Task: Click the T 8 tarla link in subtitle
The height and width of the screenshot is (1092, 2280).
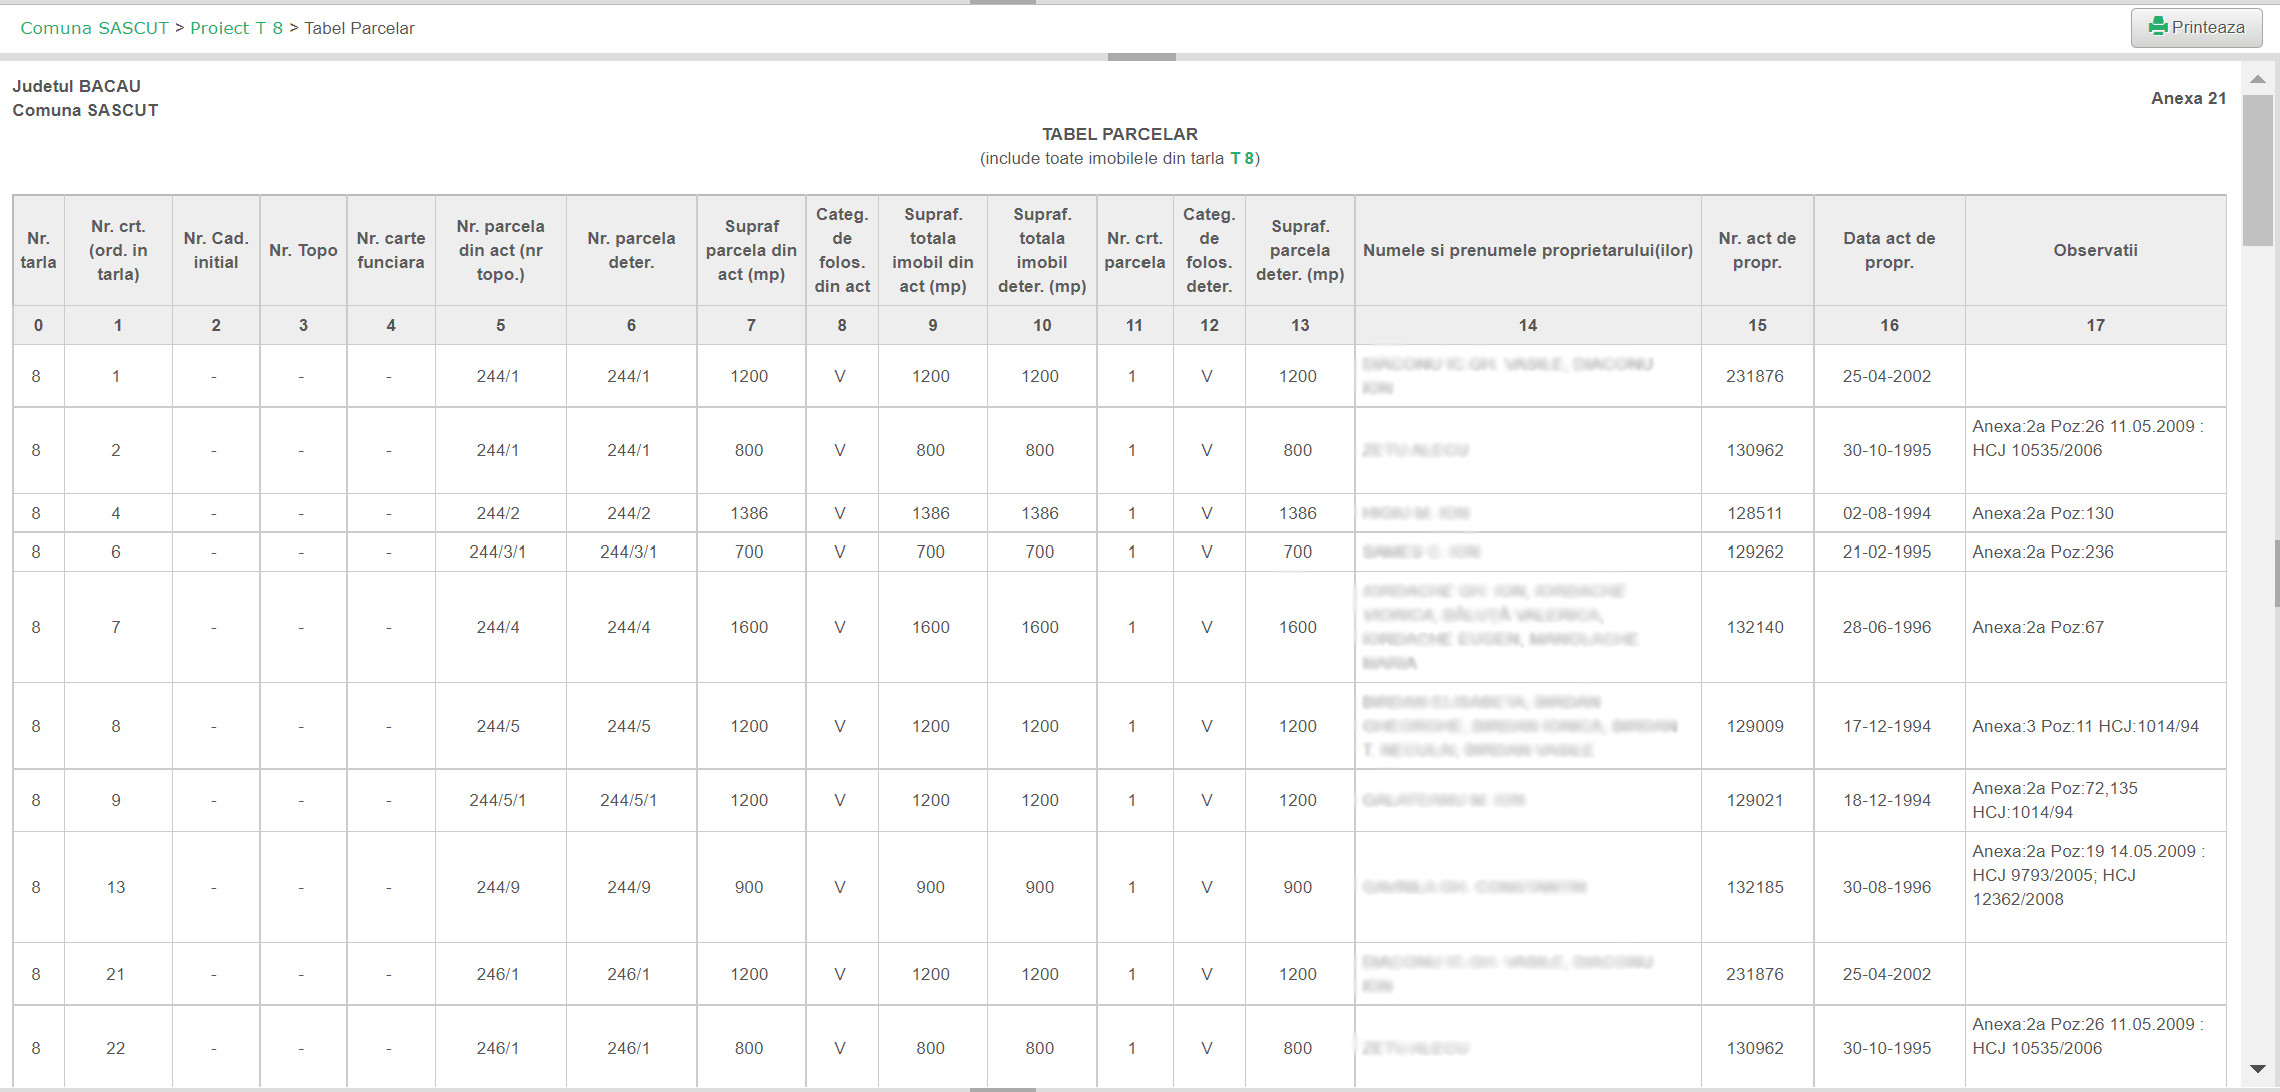Action: pyautogui.click(x=1241, y=158)
